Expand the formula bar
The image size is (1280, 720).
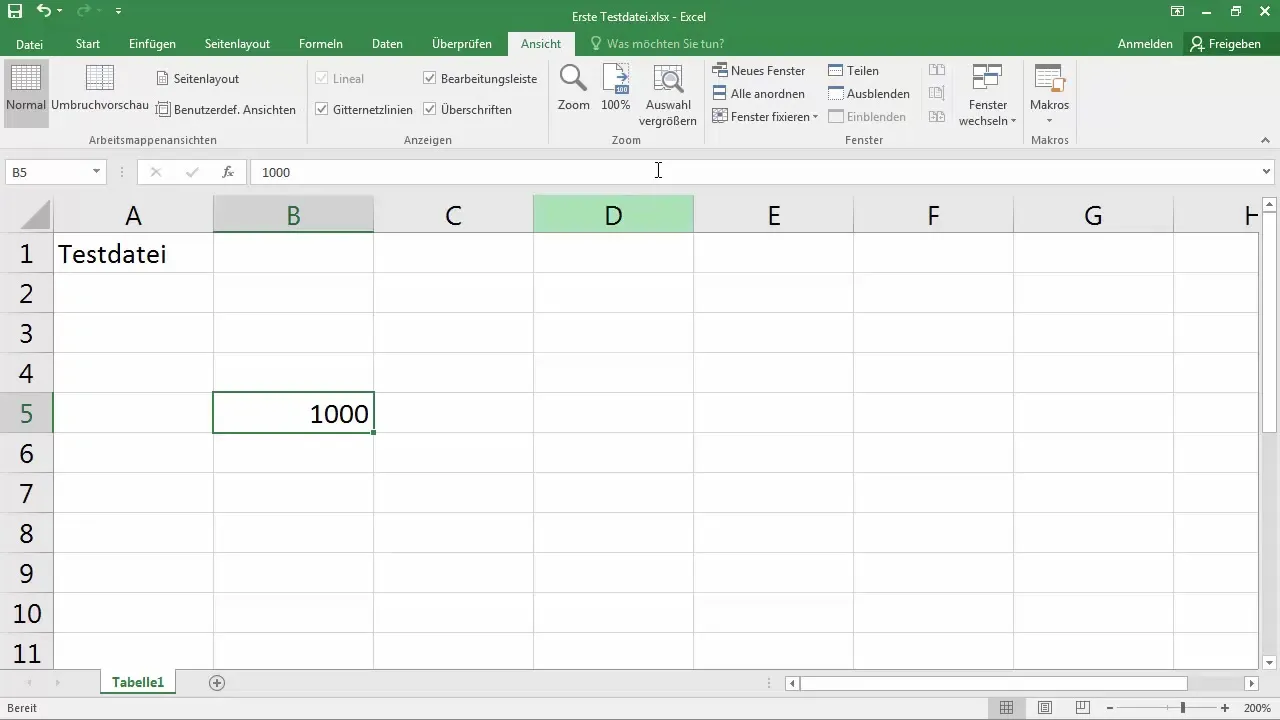[x=1267, y=172]
